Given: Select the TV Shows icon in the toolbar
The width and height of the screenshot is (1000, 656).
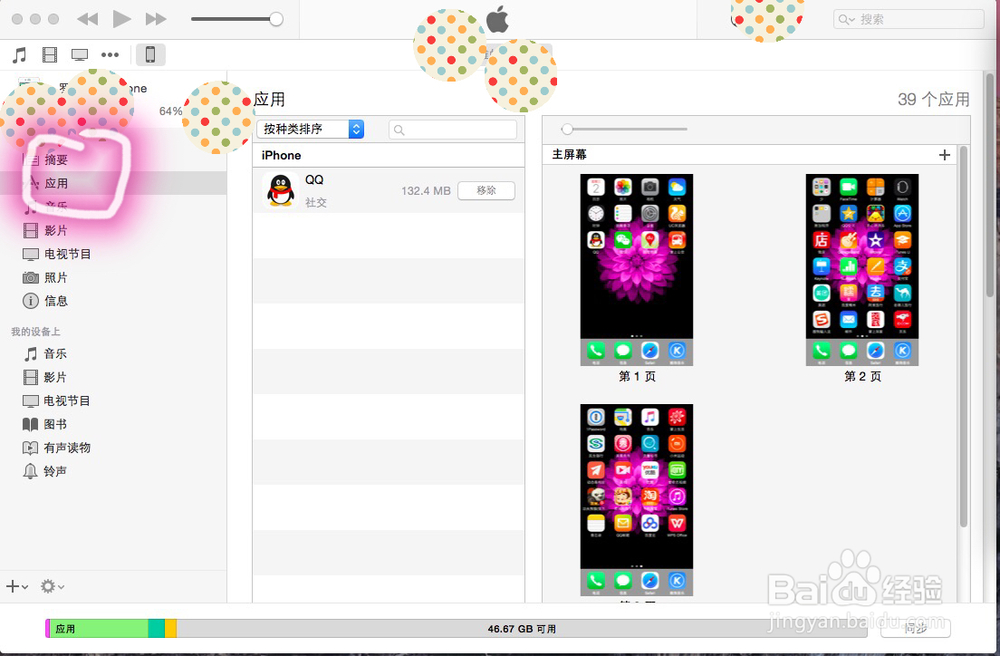Looking at the screenshot, I should [79, 54].
